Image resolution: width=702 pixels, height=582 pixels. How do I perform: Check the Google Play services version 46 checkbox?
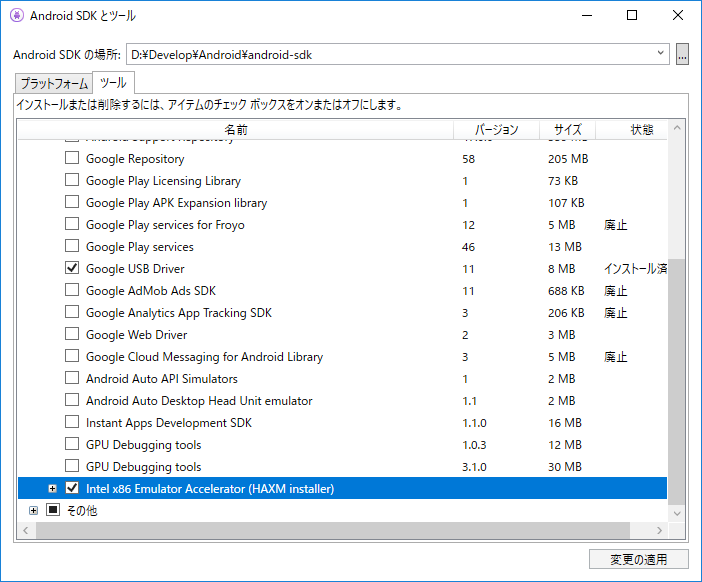click(72, 246)
